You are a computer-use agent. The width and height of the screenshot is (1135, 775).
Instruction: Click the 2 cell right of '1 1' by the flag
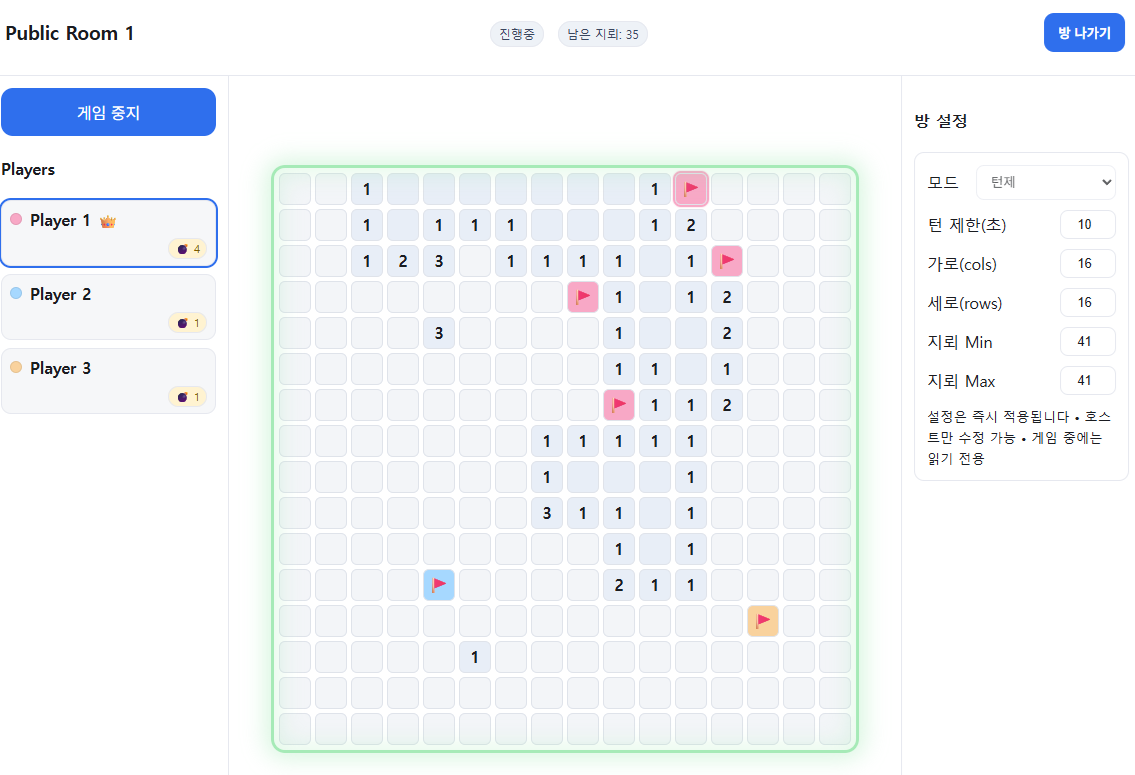pyautogui.click(x=727, y=405)
